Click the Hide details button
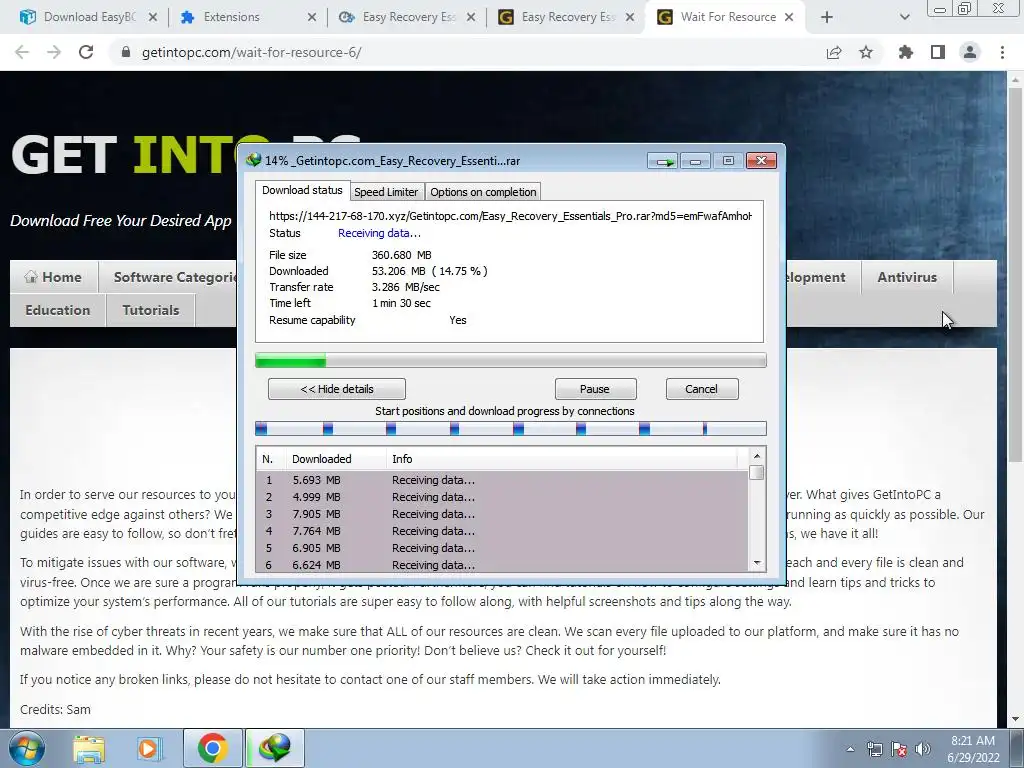 [x=336, y=389]
